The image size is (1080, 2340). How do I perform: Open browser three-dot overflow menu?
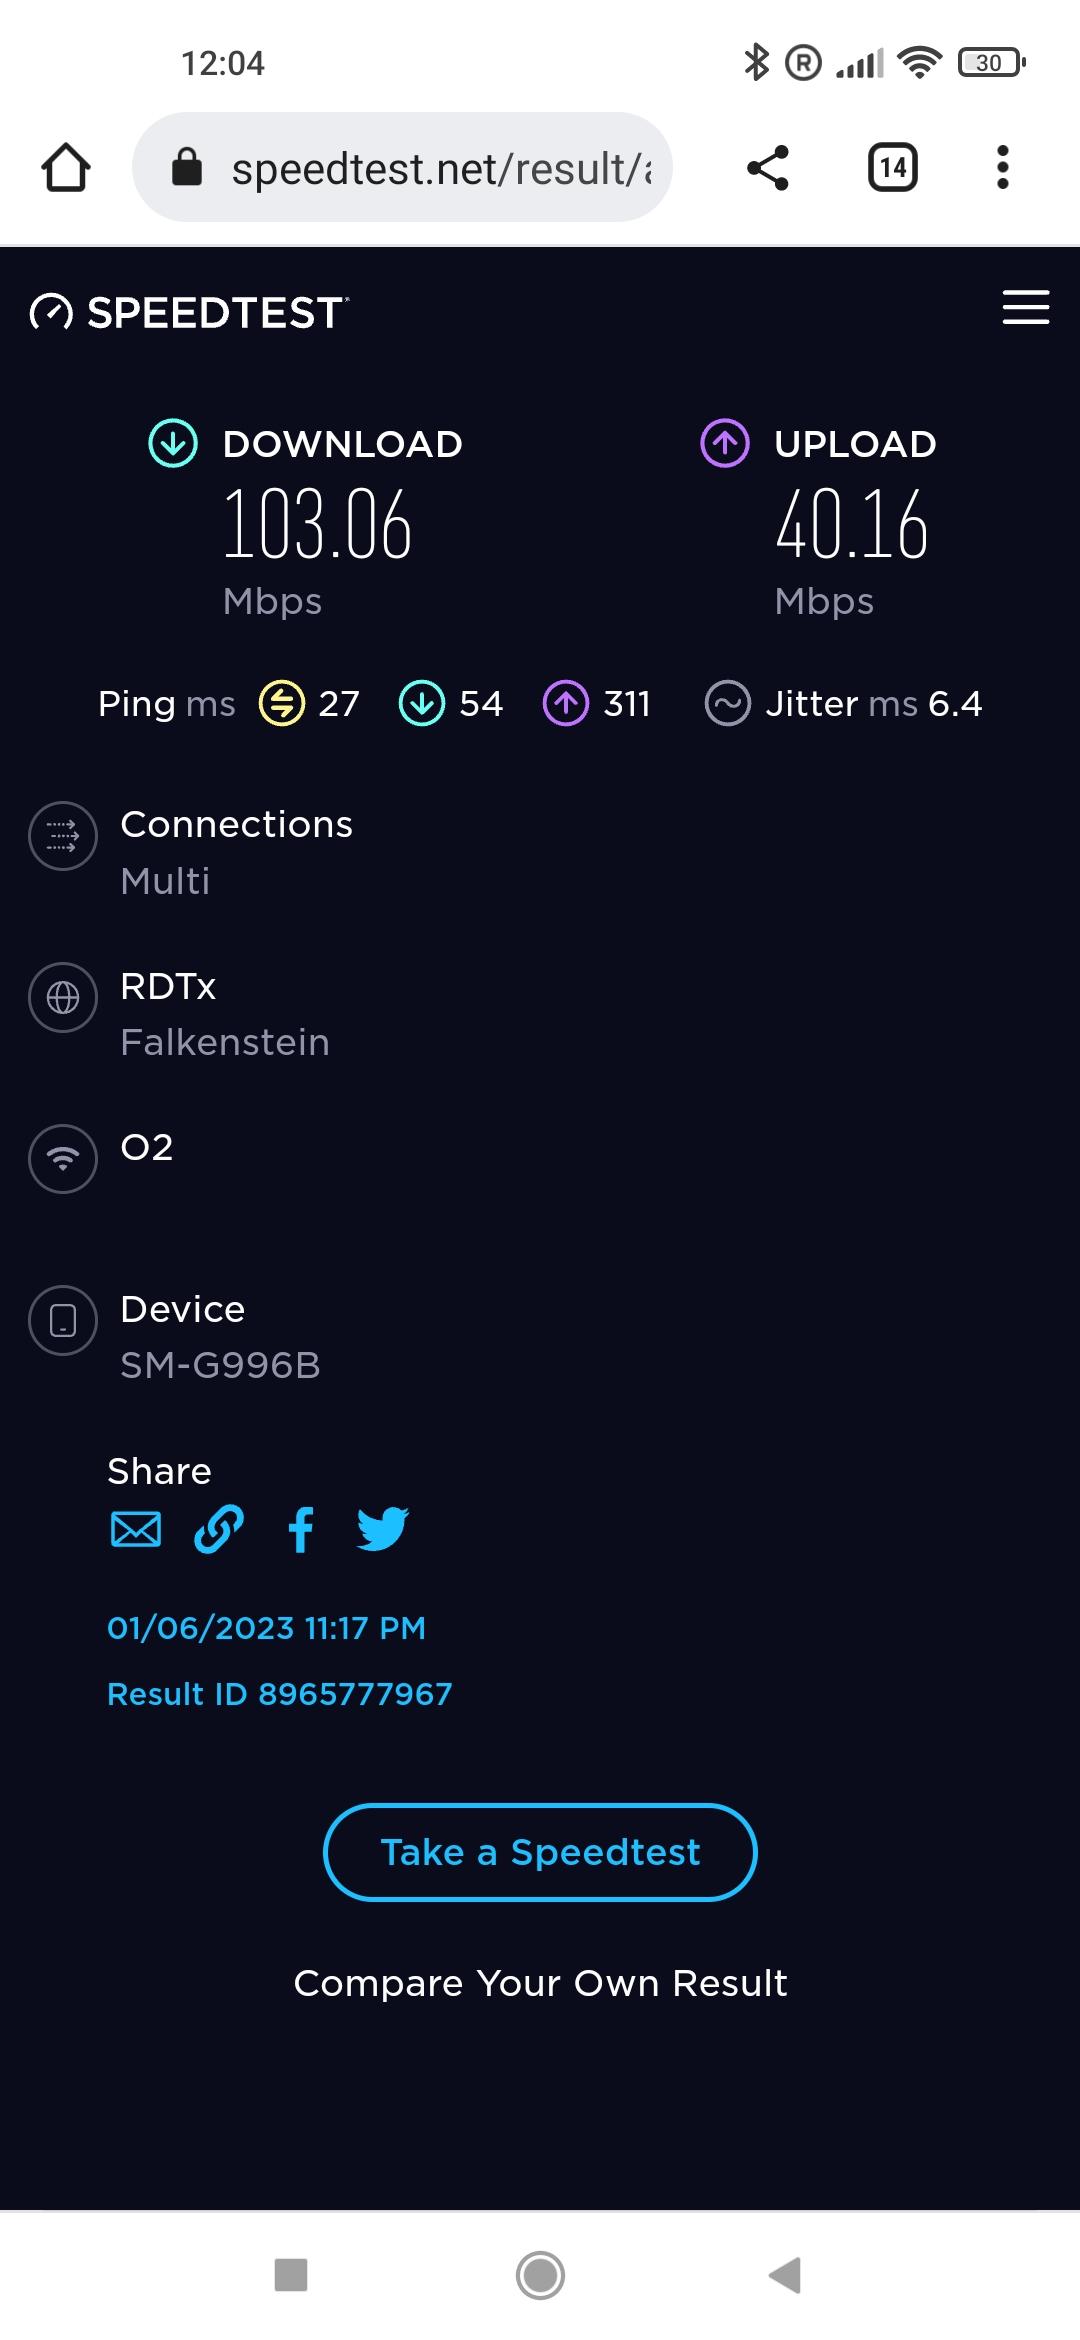tap(1002, 167)
